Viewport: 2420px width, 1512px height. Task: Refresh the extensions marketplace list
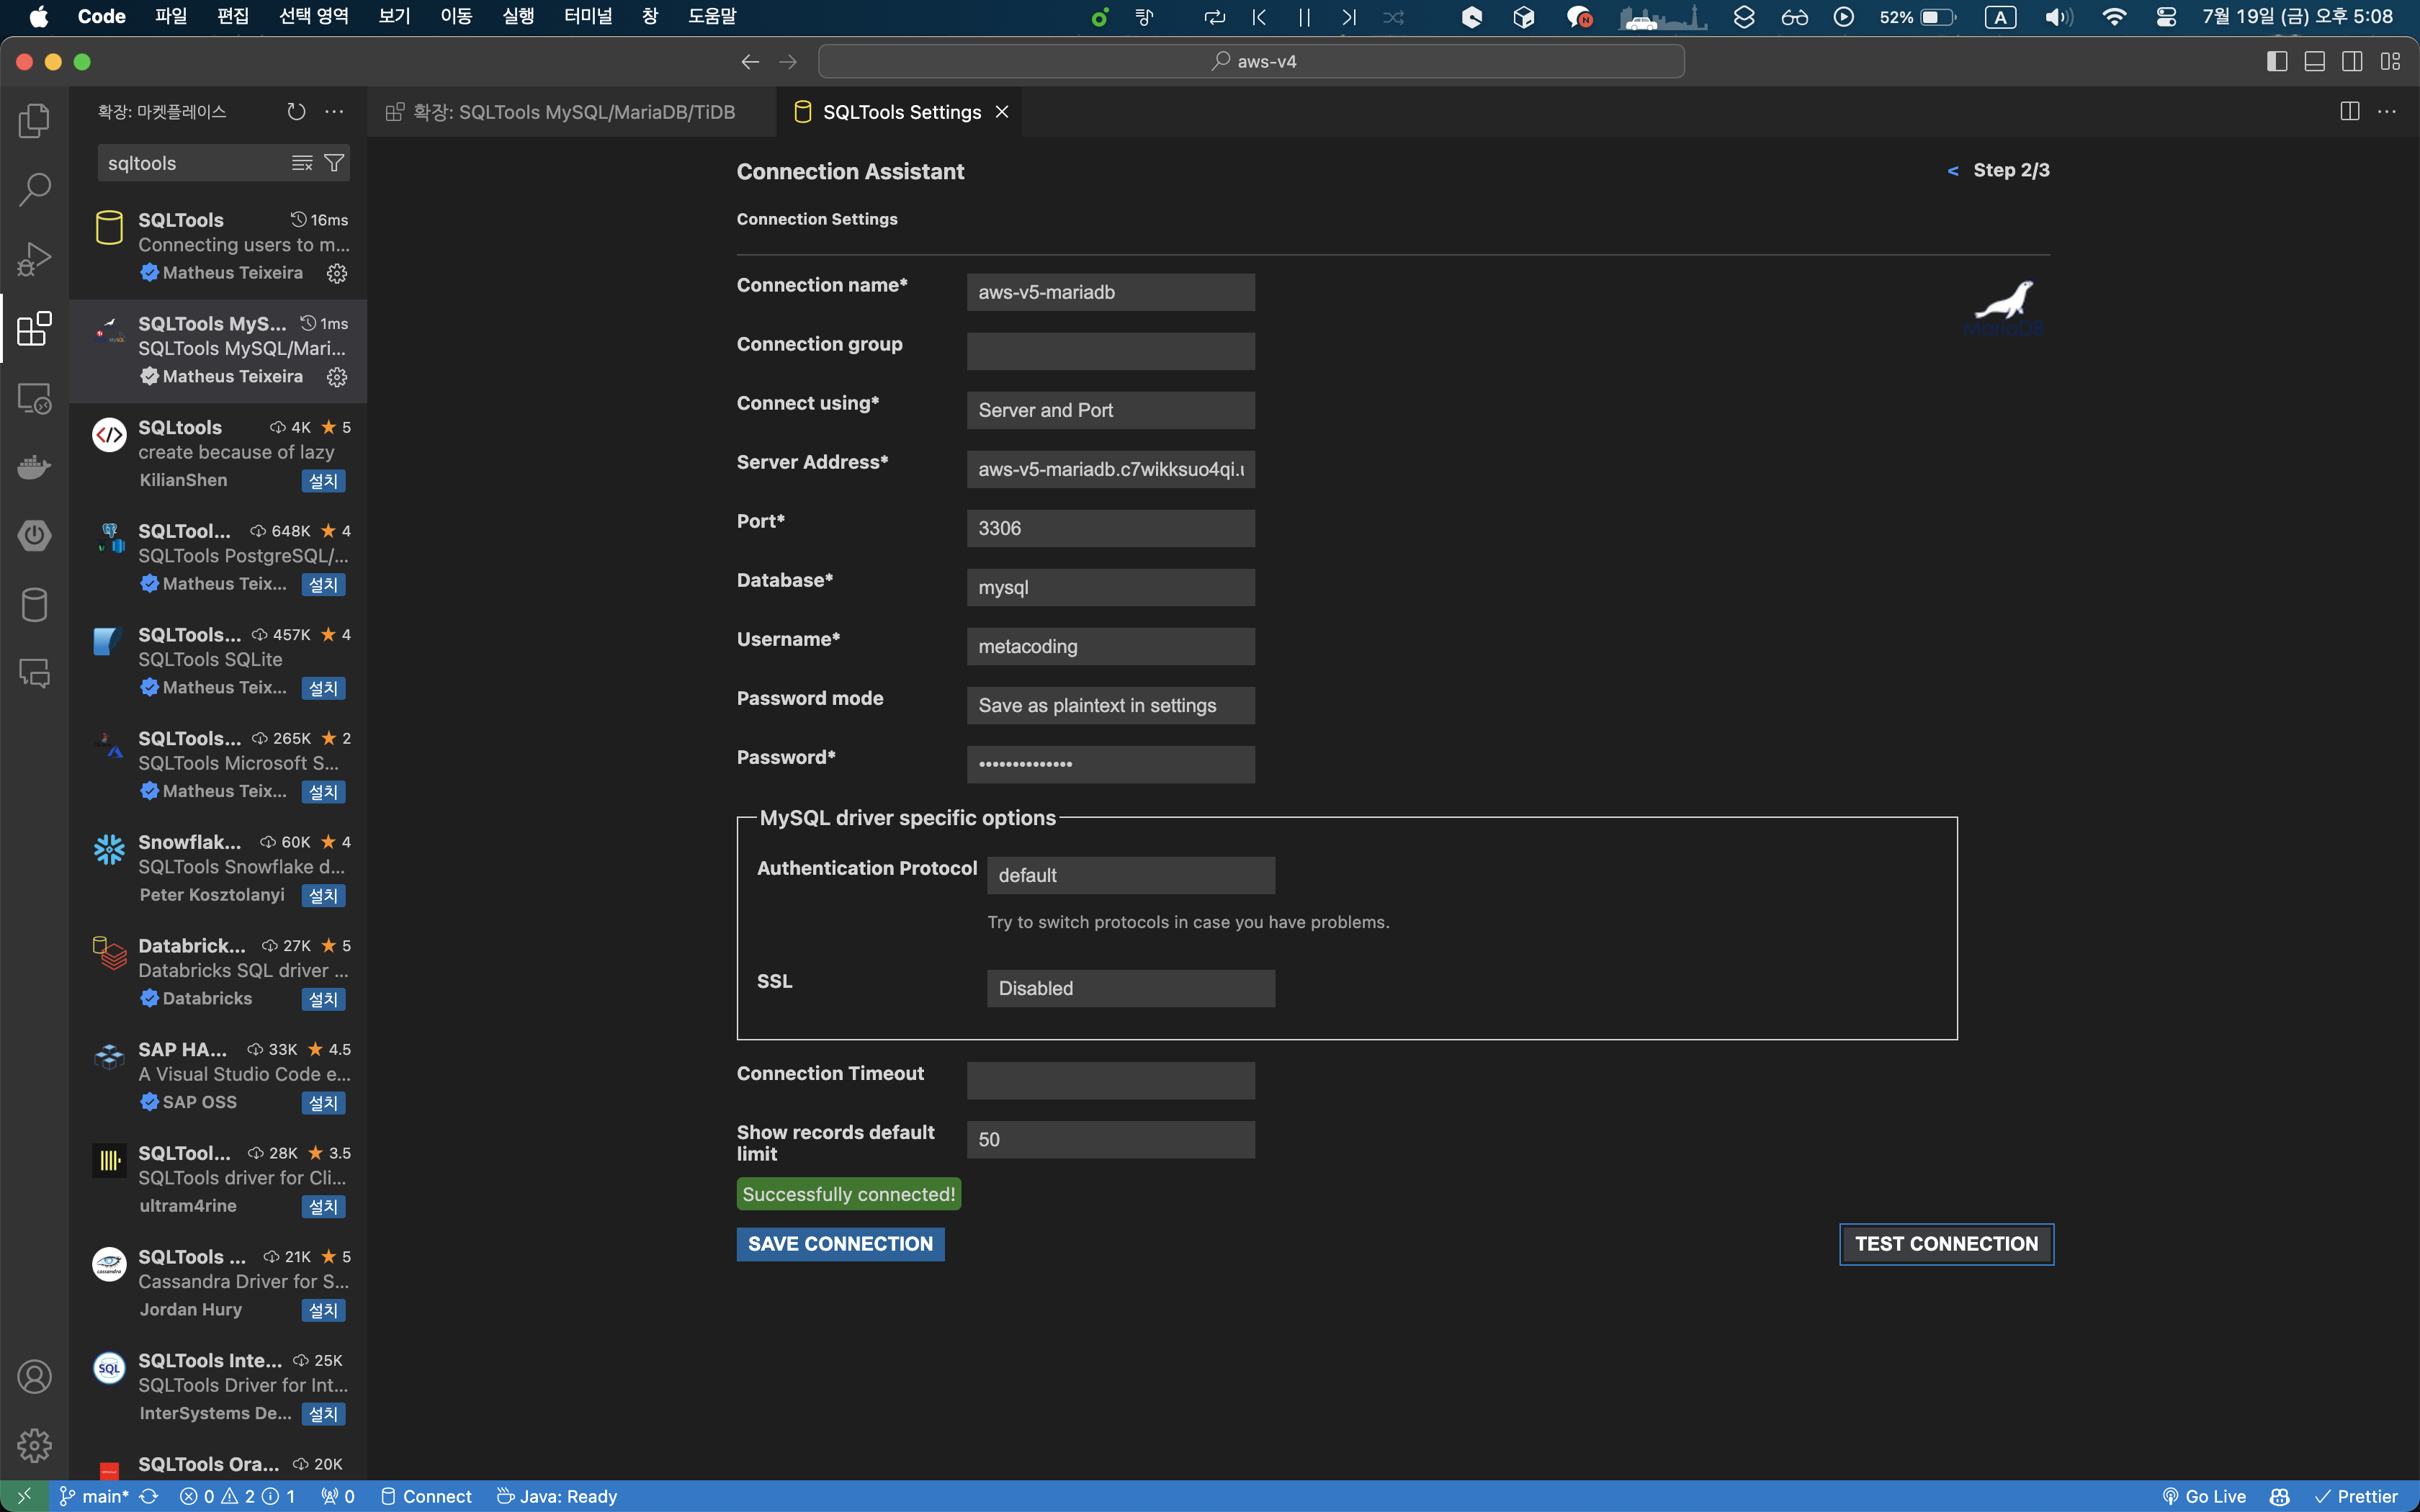click(296, 112)
